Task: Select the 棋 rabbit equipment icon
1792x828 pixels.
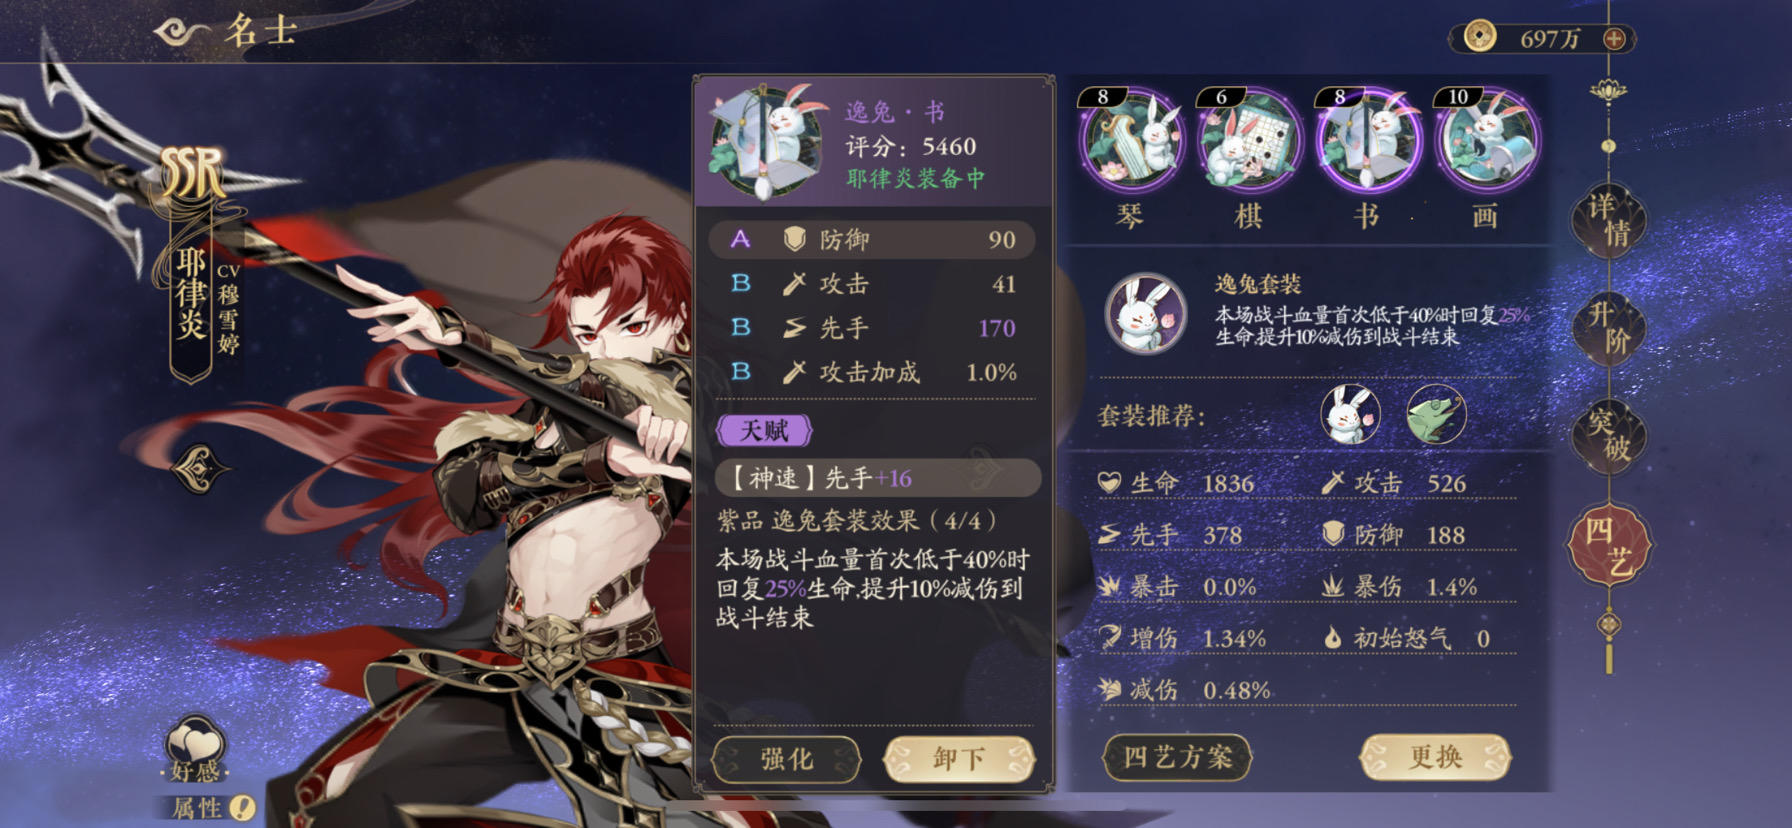Action: [1250, 140]
